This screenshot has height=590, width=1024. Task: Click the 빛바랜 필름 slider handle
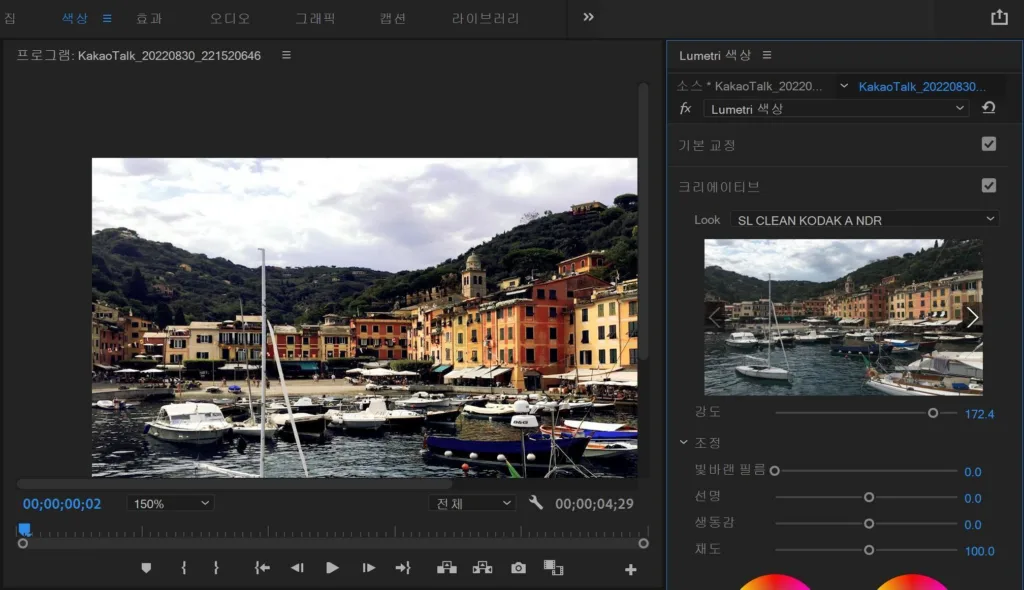775,470
